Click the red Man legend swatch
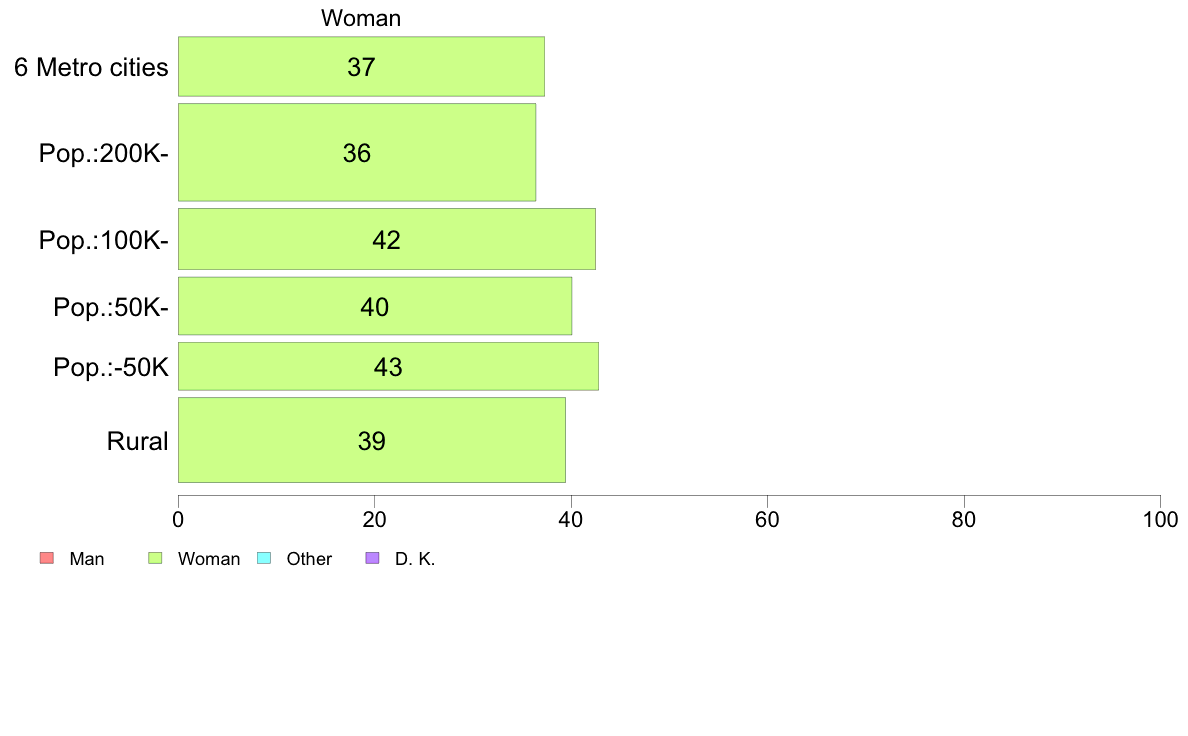This screenshot has width=1188, height=736. (x=47, y=559)
